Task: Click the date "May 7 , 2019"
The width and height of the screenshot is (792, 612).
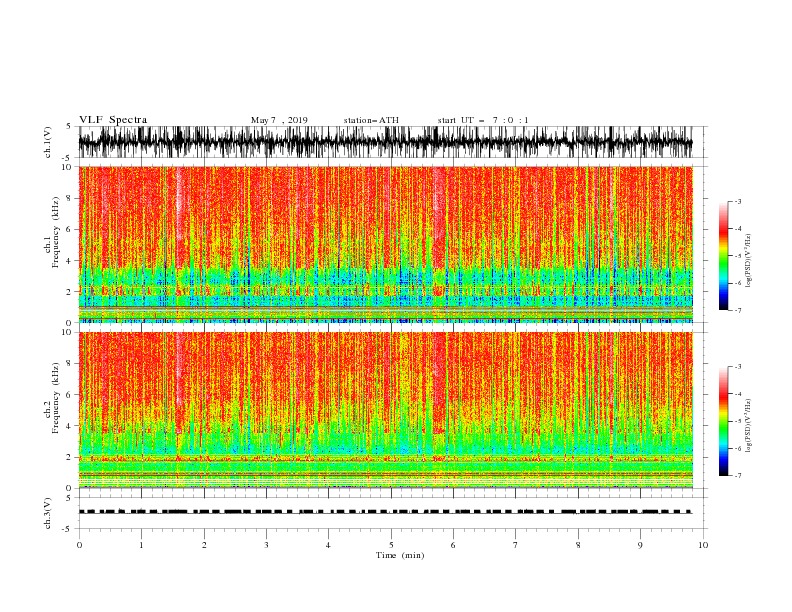Action: [x=279, y=120]
